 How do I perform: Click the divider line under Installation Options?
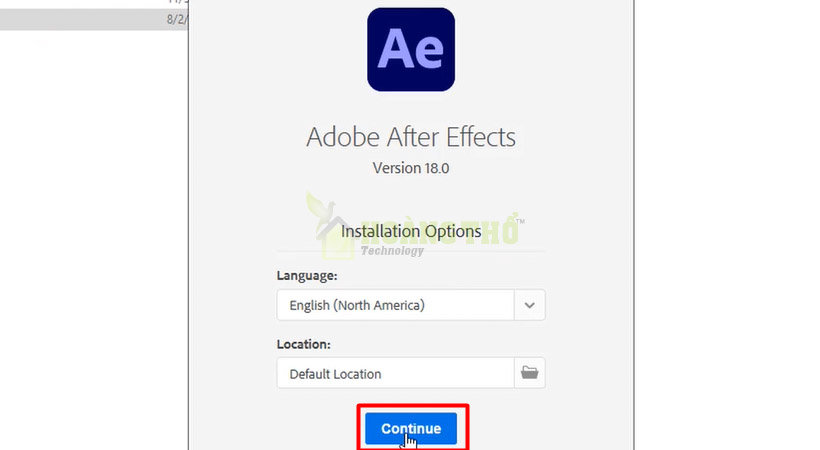411,252
